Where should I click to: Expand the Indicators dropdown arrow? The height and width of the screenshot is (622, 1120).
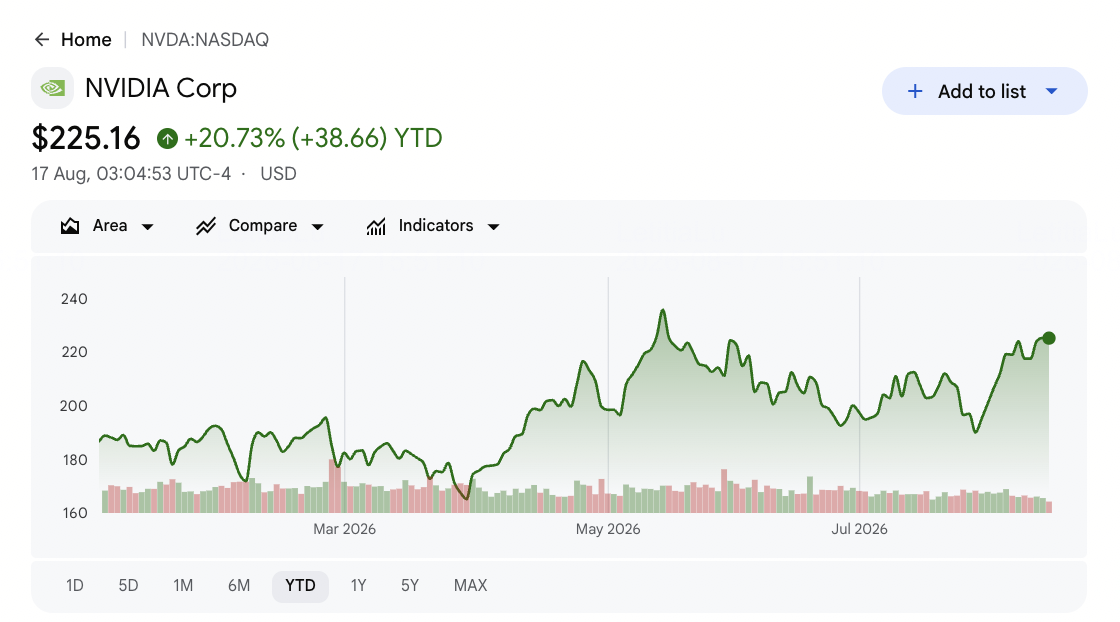tap(494, 227)
